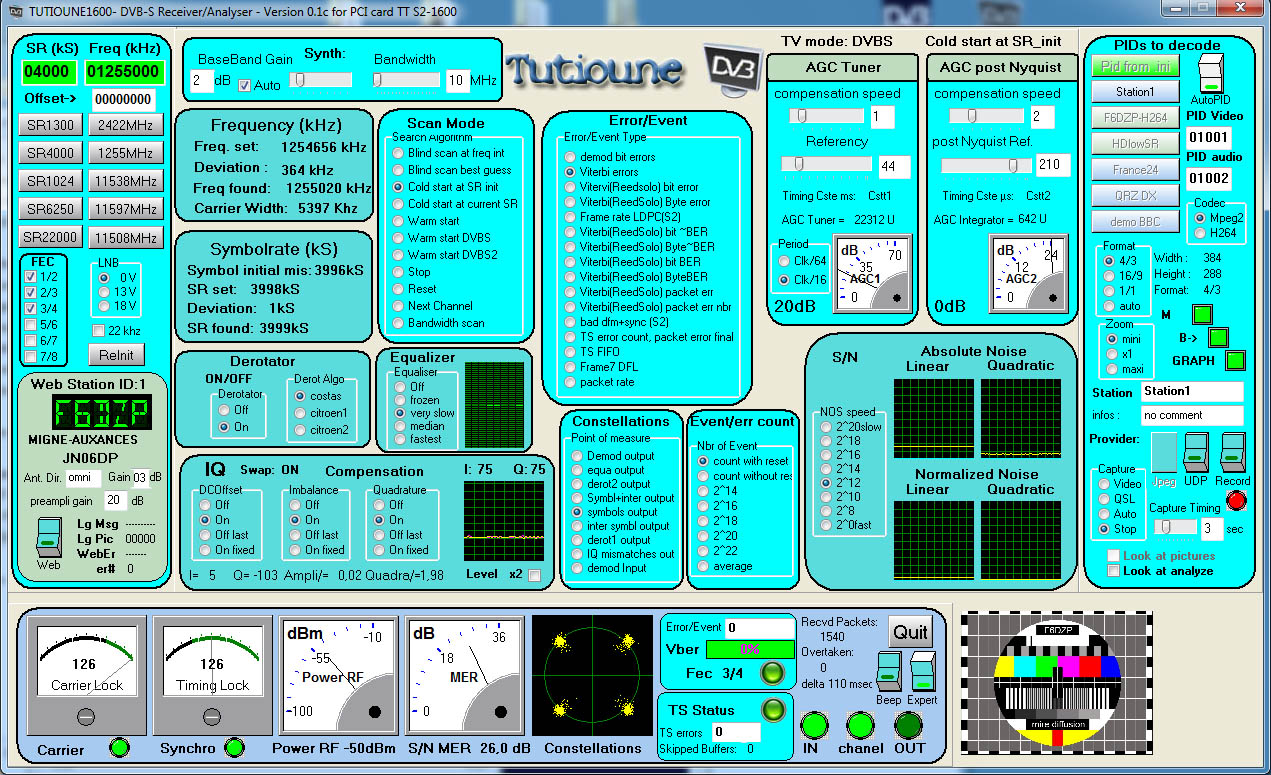Click the Freq (kHz) input field

(124, 72)
